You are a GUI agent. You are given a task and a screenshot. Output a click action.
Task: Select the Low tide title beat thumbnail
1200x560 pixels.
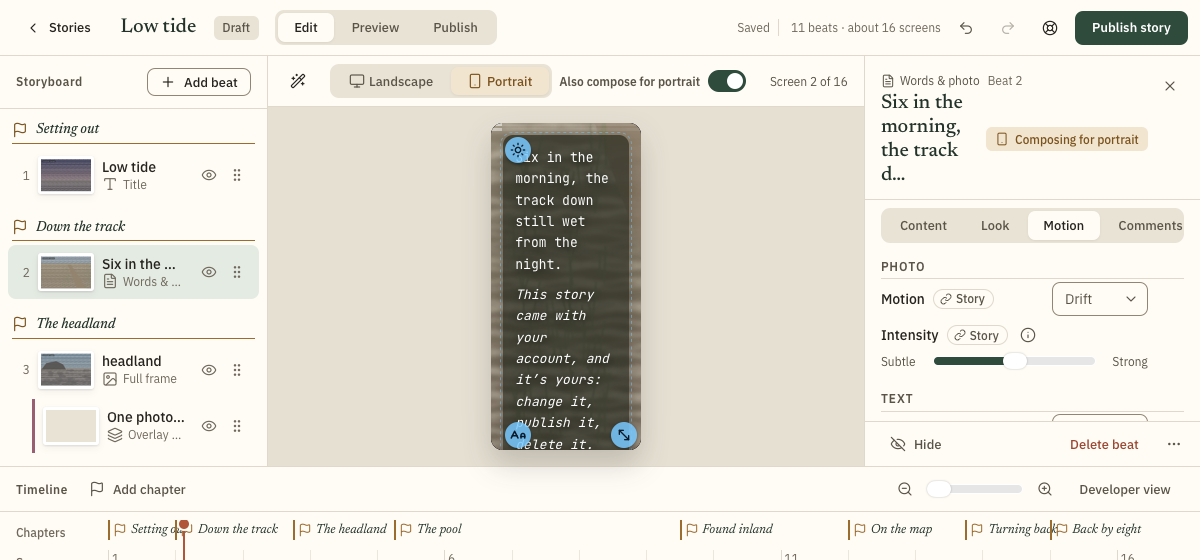click(x=66, y=175)
